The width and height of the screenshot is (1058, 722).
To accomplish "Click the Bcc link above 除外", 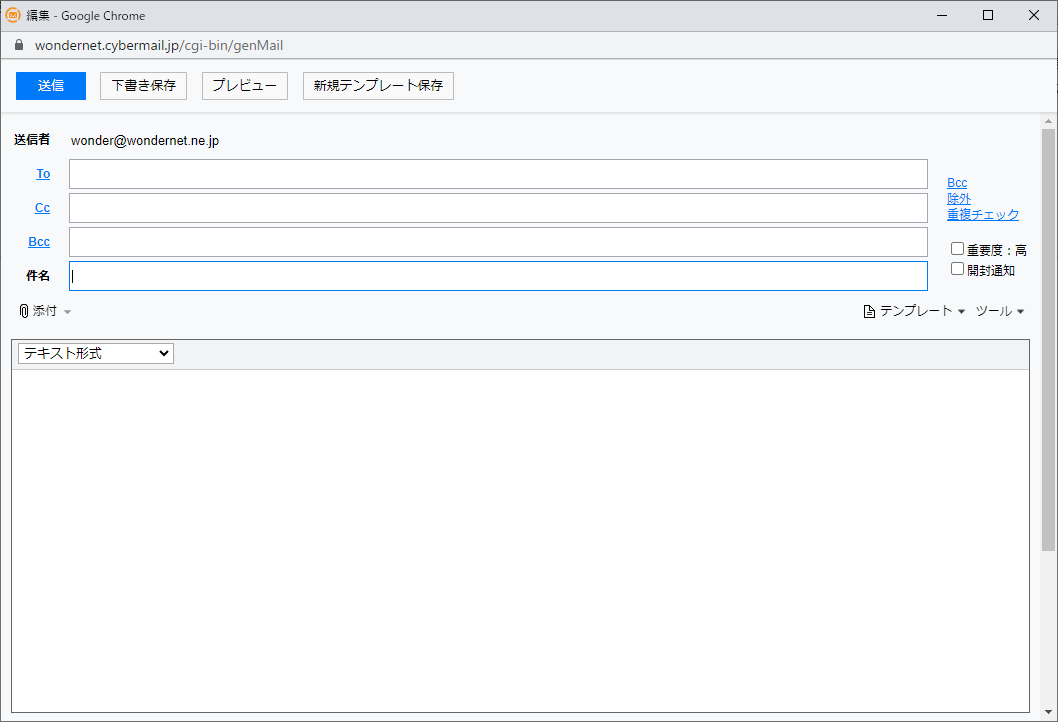I will (x=957, y=183).
